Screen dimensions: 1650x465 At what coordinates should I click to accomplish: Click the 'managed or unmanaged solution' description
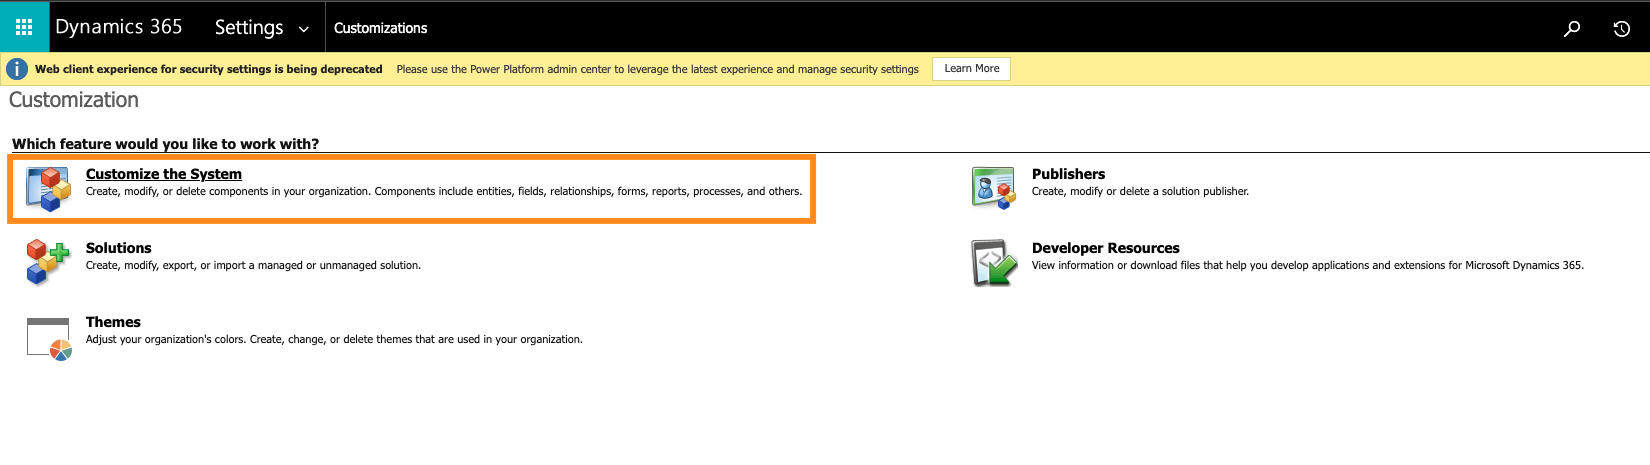point(253,265)
